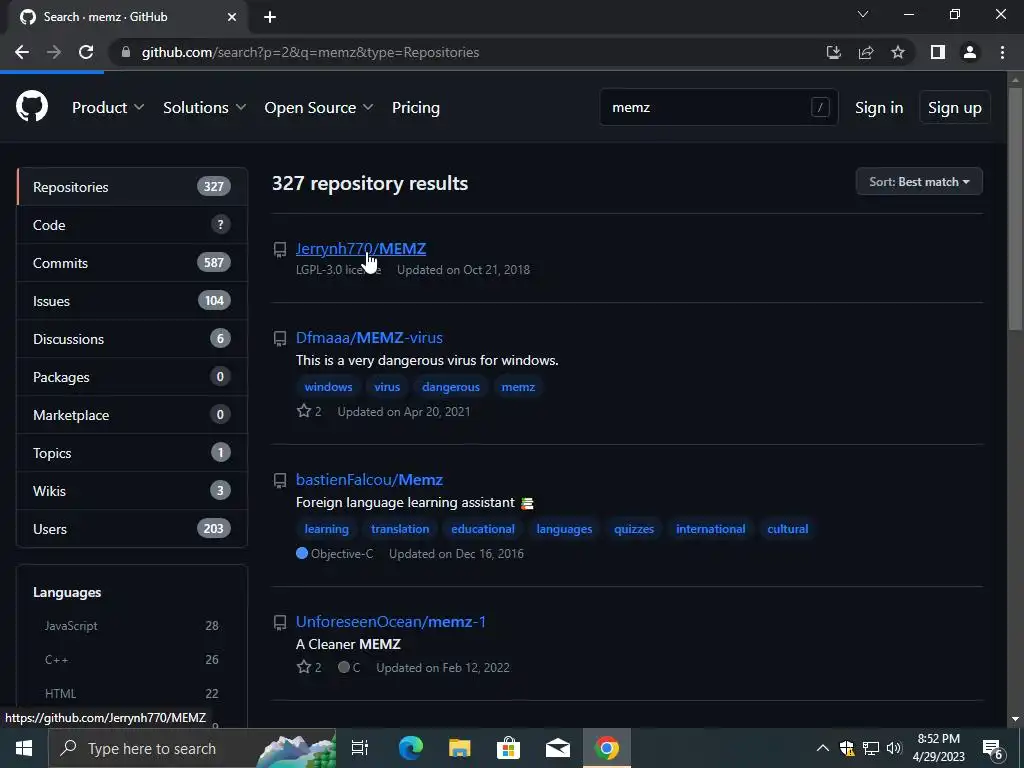Select Discussions results category

[x=132, y=338]
